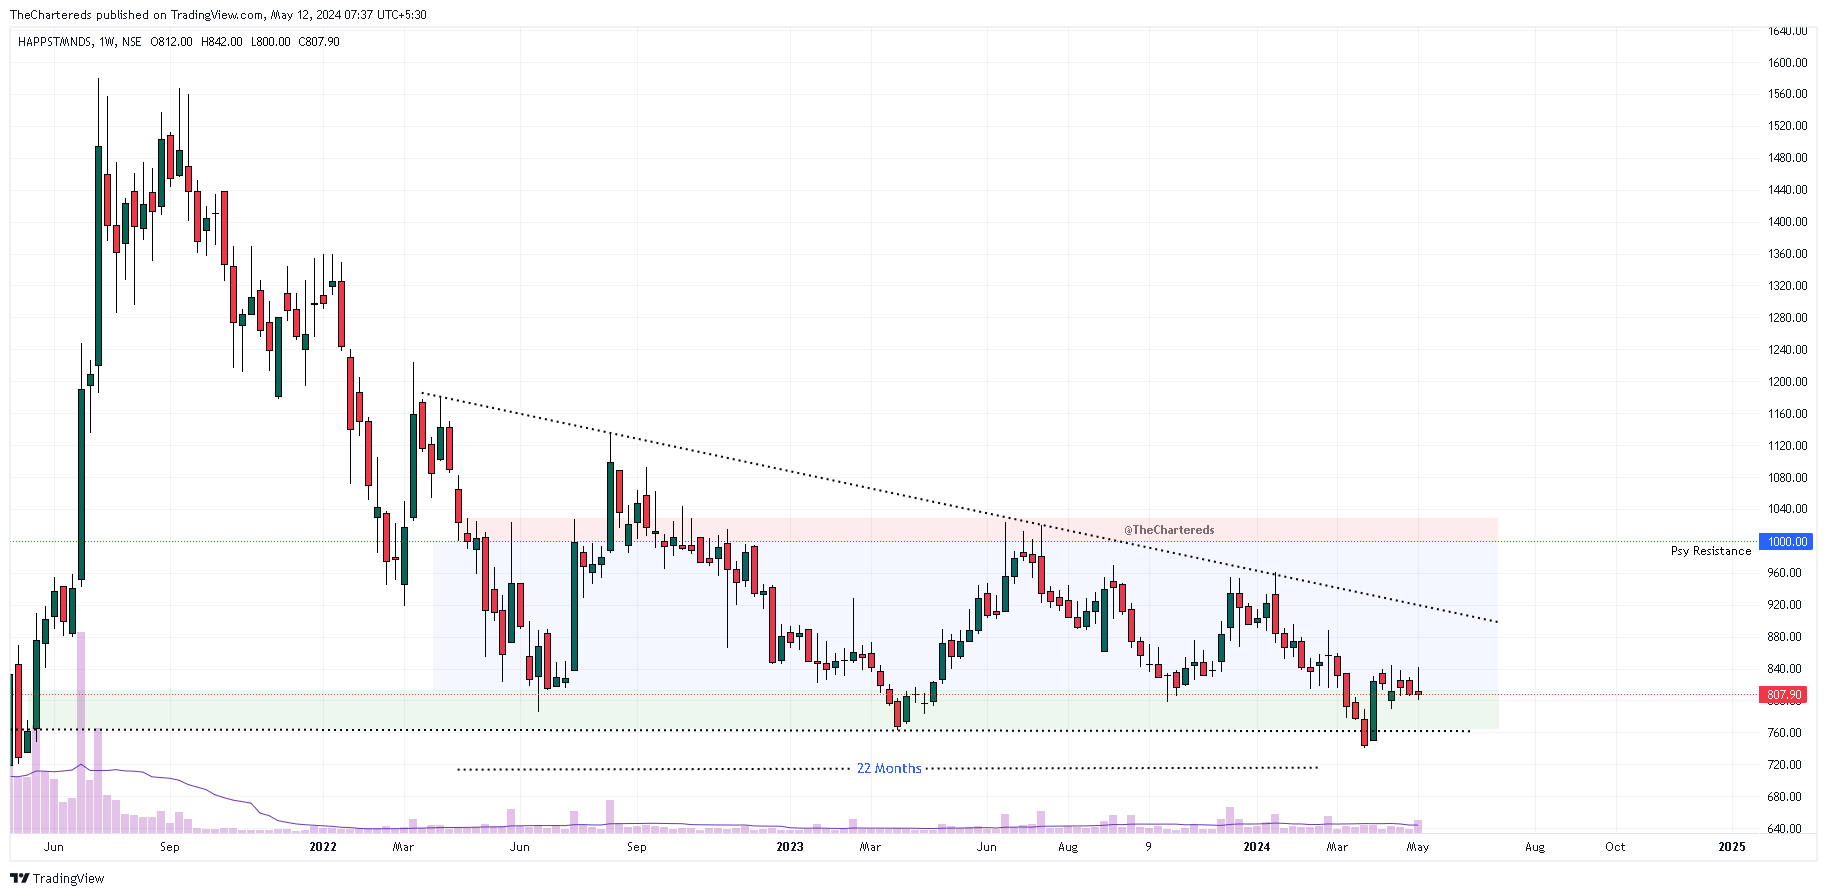Click the 'TheChartereds published on TradingView.com' header text

pyautogui.click(x=137, y=15)
